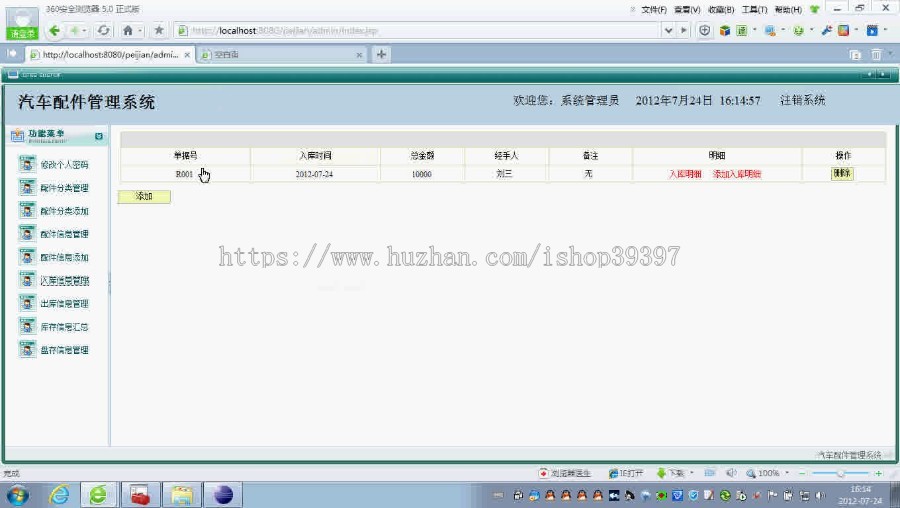This screenshot has height=508, width=900.
Task: Mute sound via the status bar speaker icon
Action: point(731,473)
